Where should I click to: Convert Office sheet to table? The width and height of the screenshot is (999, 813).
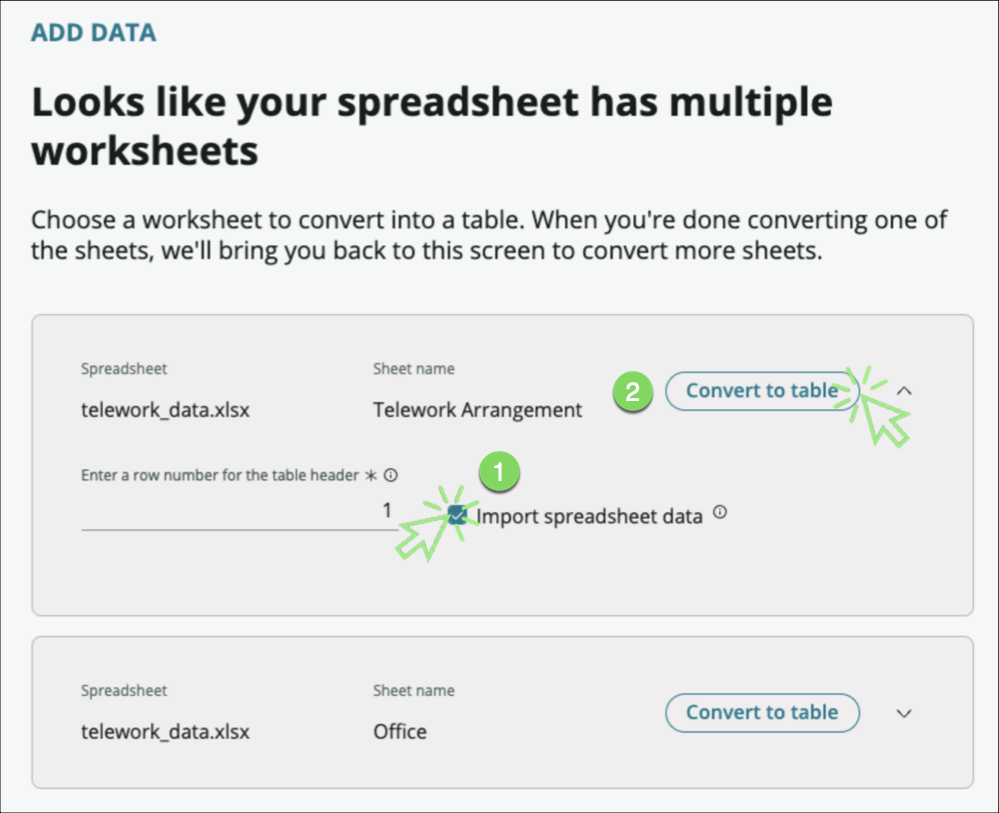761,713
